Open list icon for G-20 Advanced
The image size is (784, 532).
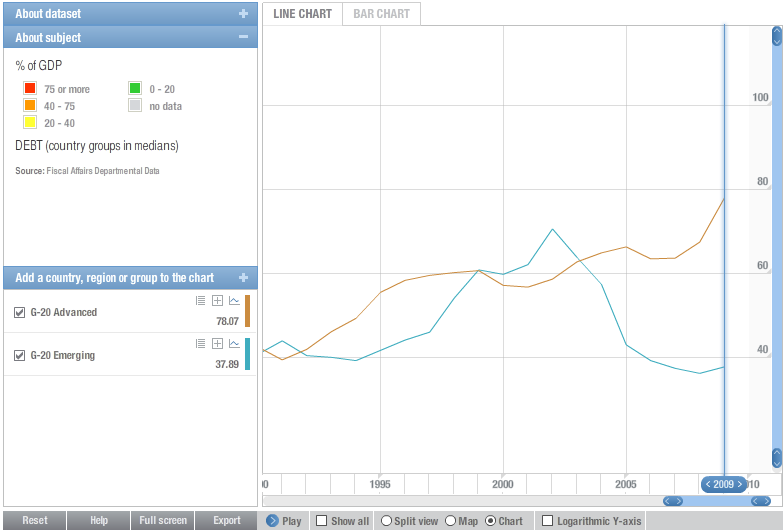200,300
